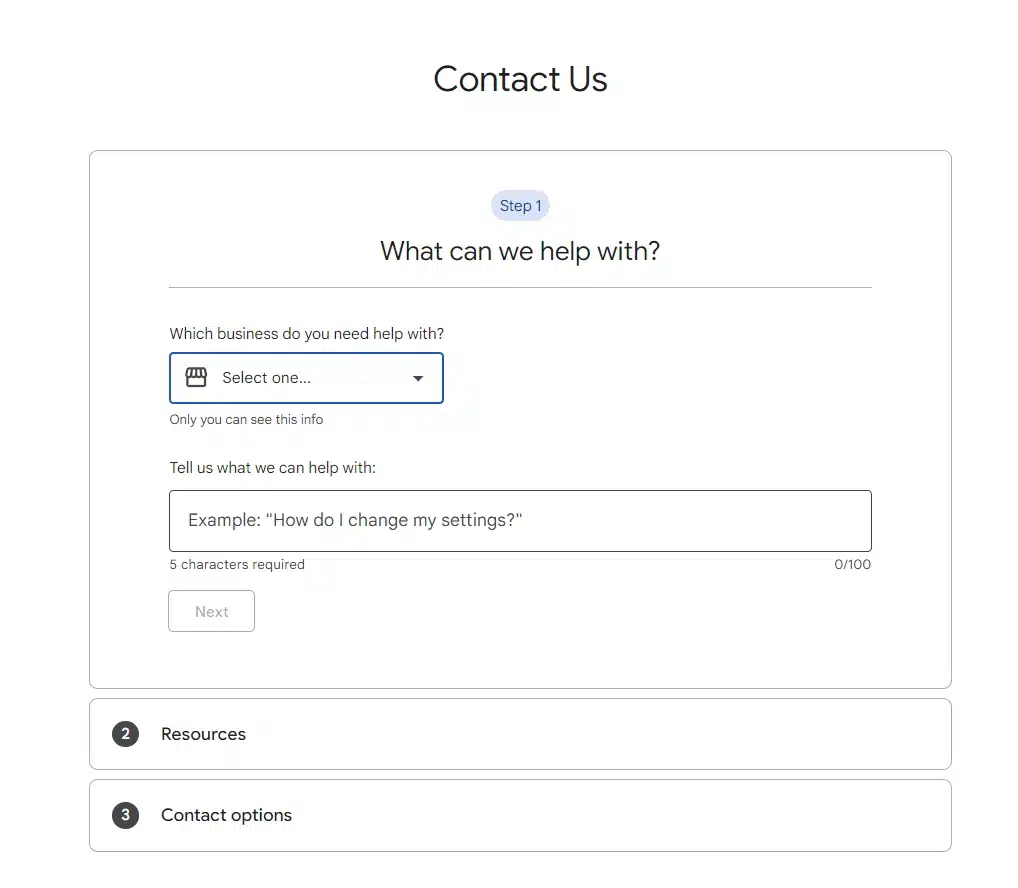The width and height of the screenshot is (1018, 888).
Task: Click the "What can we help with?" heading
Action: click(520, 251)
